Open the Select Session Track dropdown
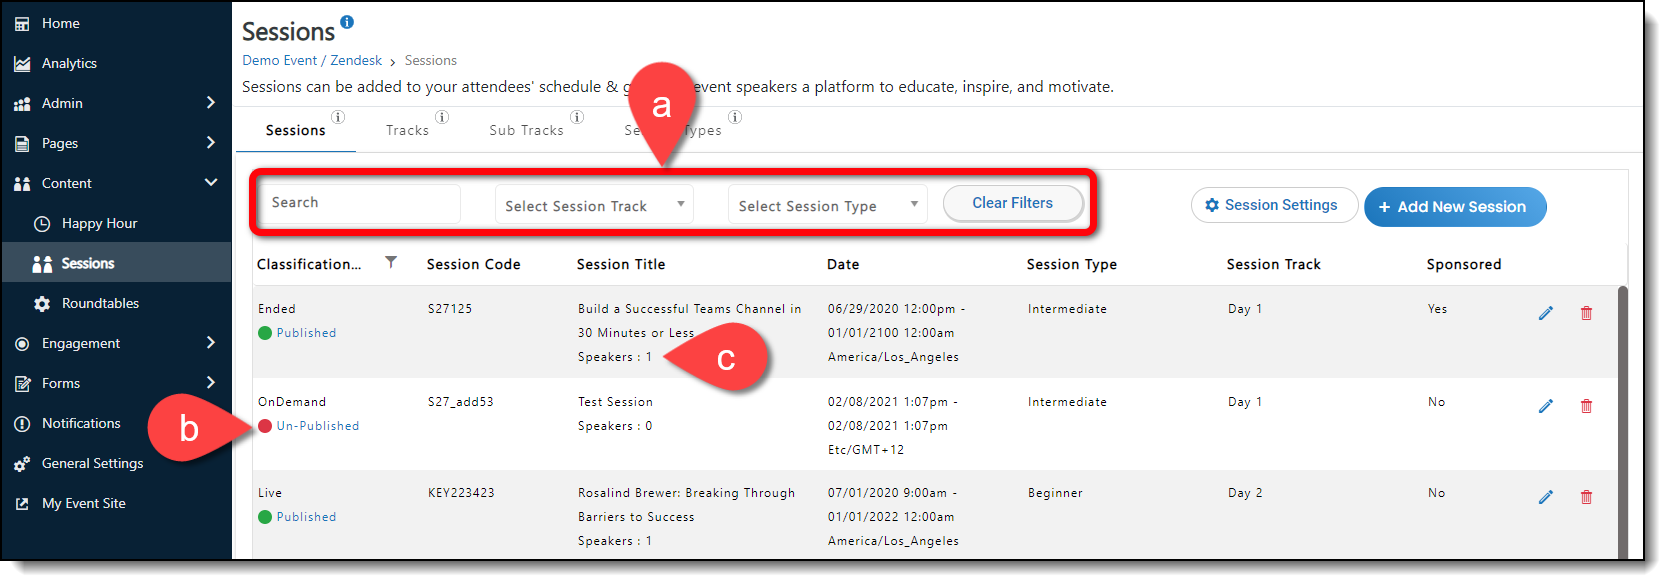This screenshot has height=586, width=1670. 594,205
